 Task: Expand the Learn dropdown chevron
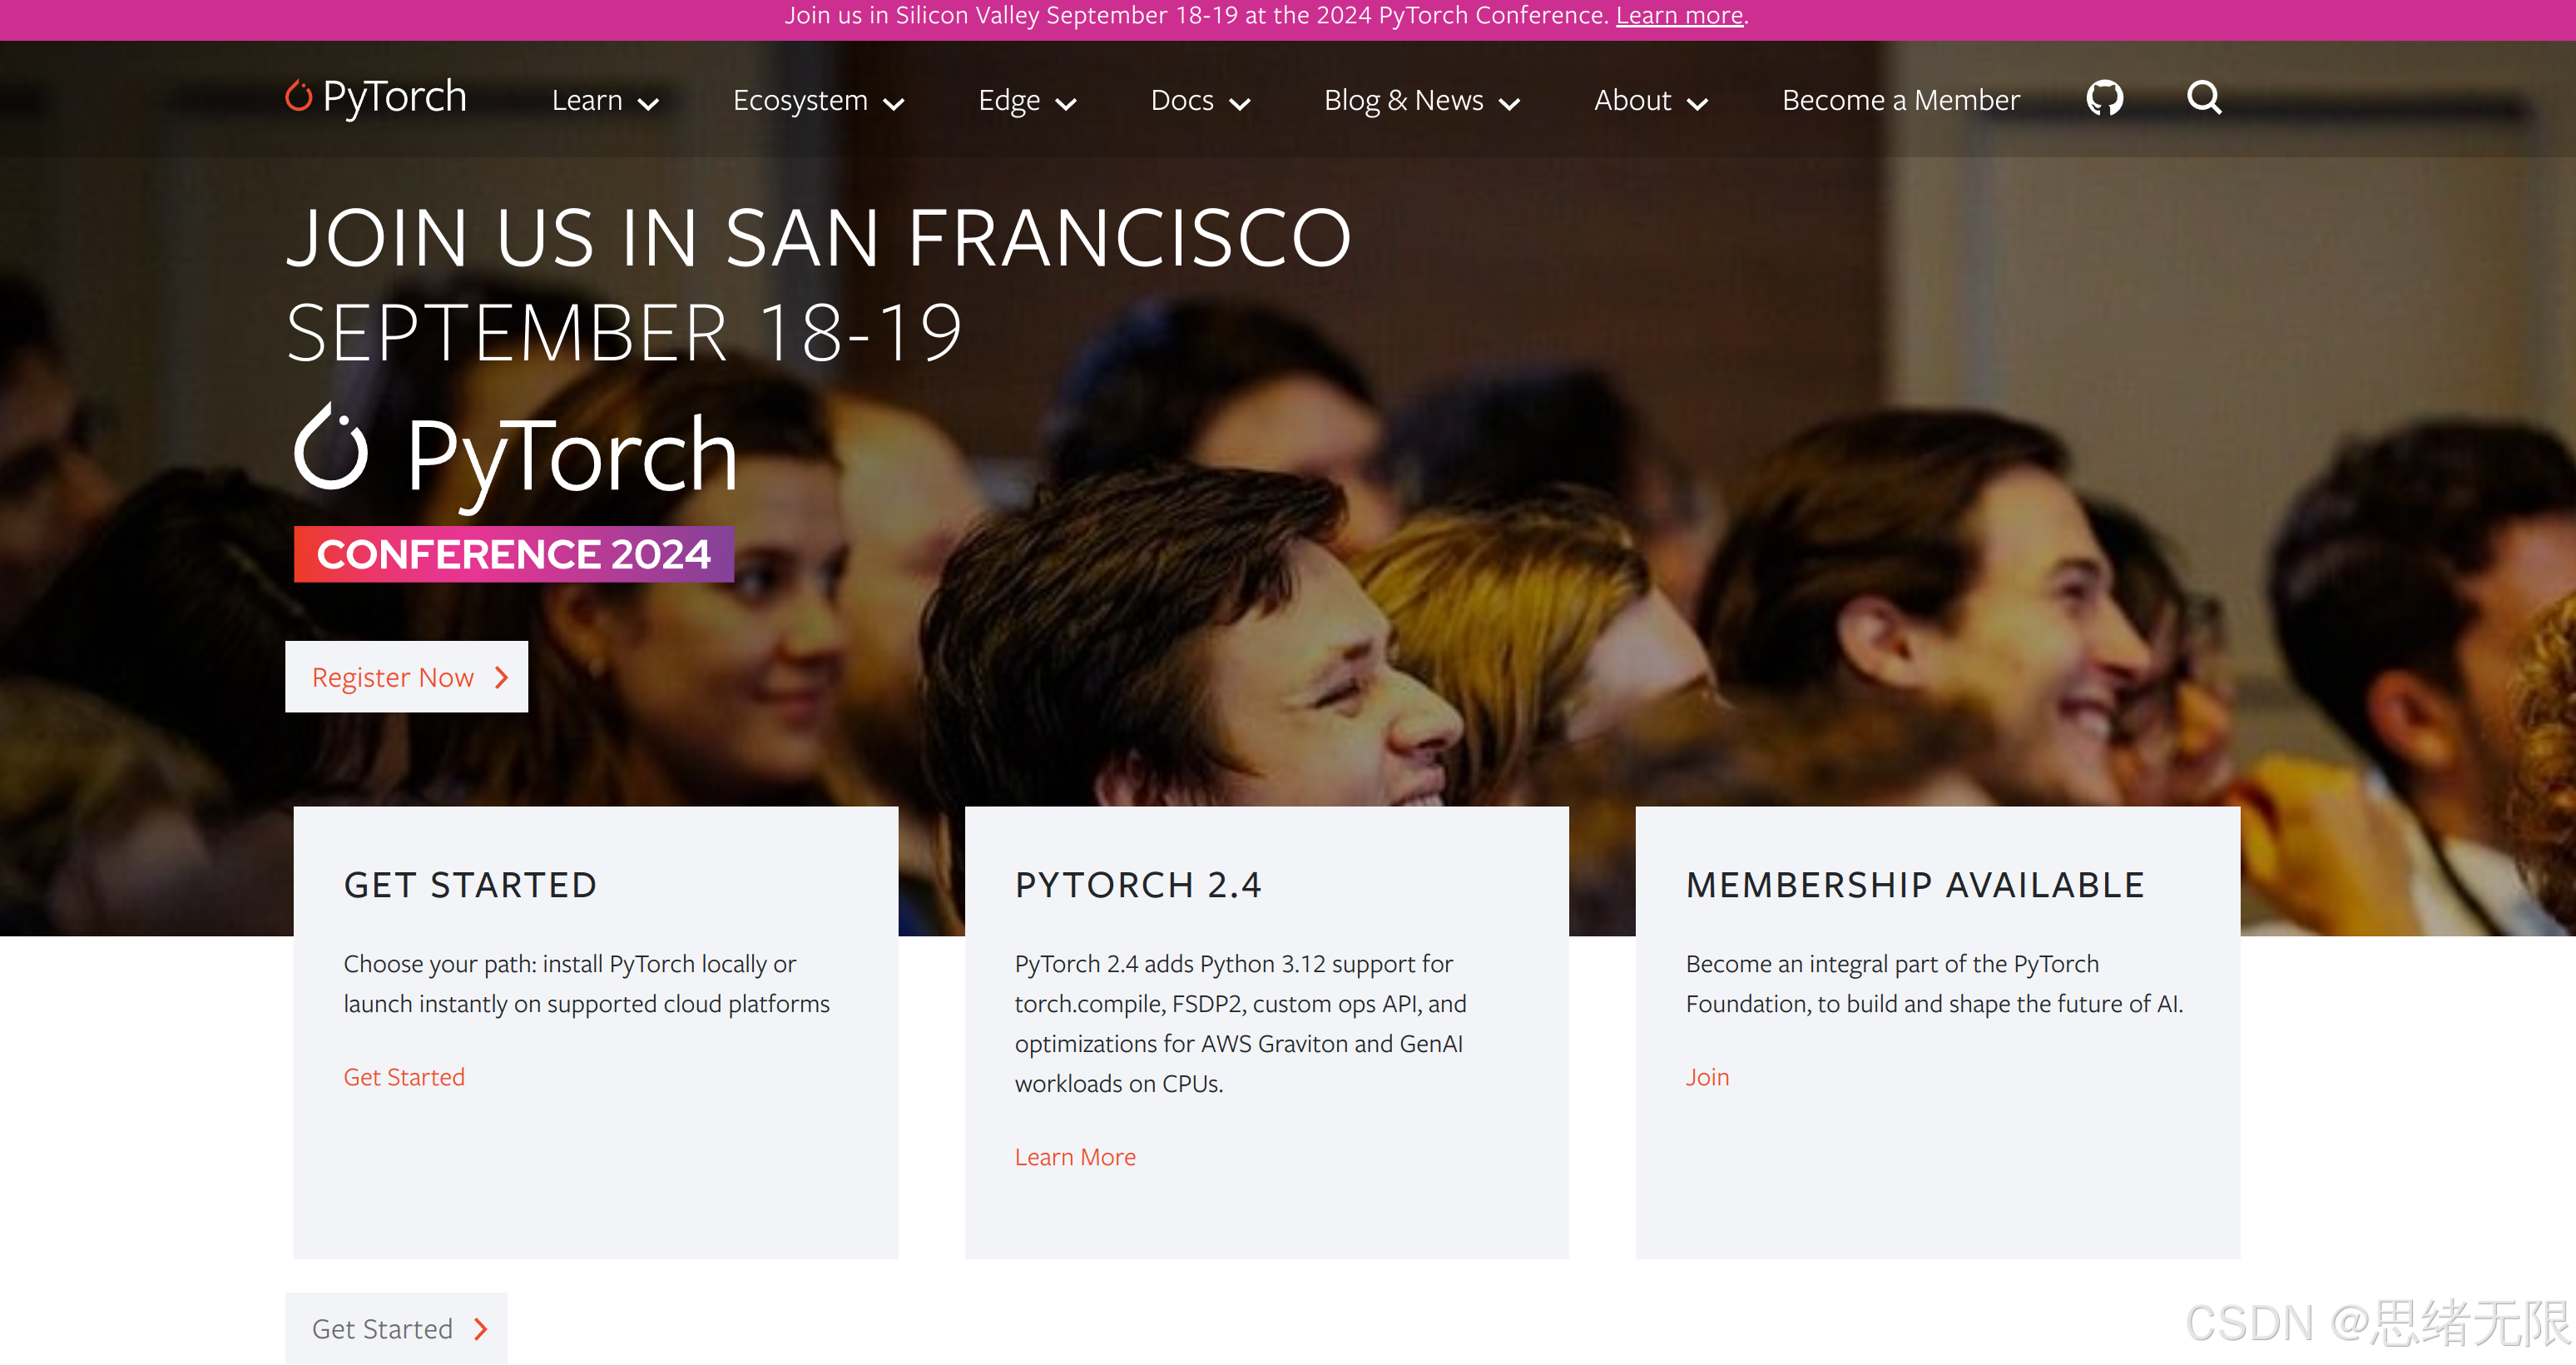(648, 103)
